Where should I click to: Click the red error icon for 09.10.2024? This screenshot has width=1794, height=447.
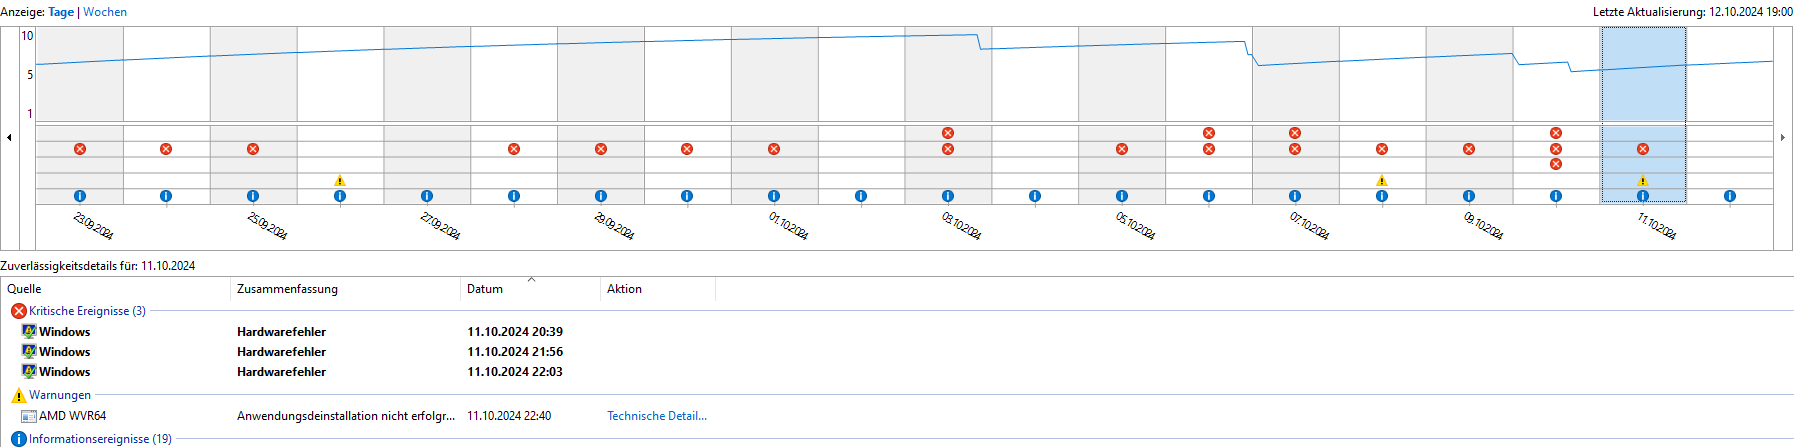[x=1469, y=149]
